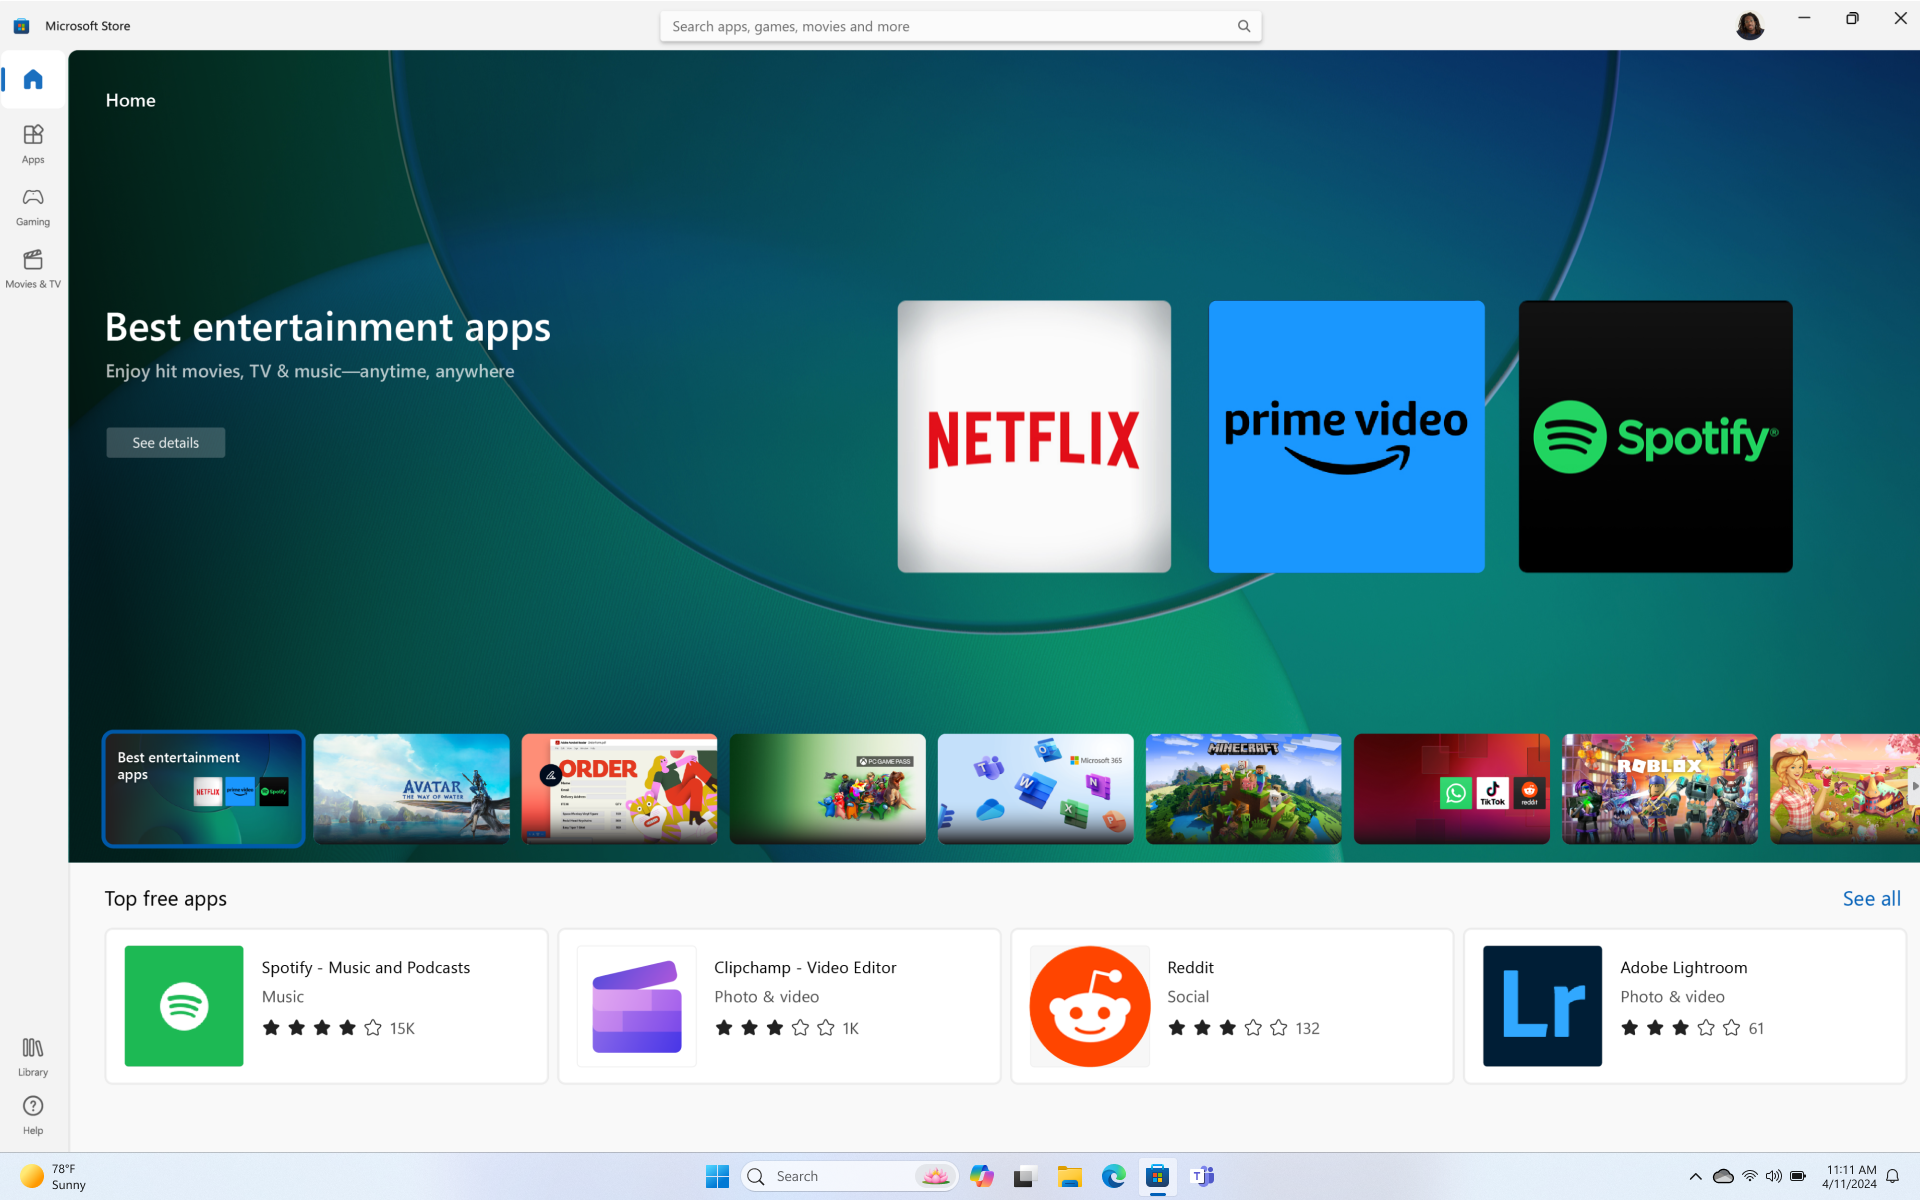Open See all top free apps

(1871, 899)
